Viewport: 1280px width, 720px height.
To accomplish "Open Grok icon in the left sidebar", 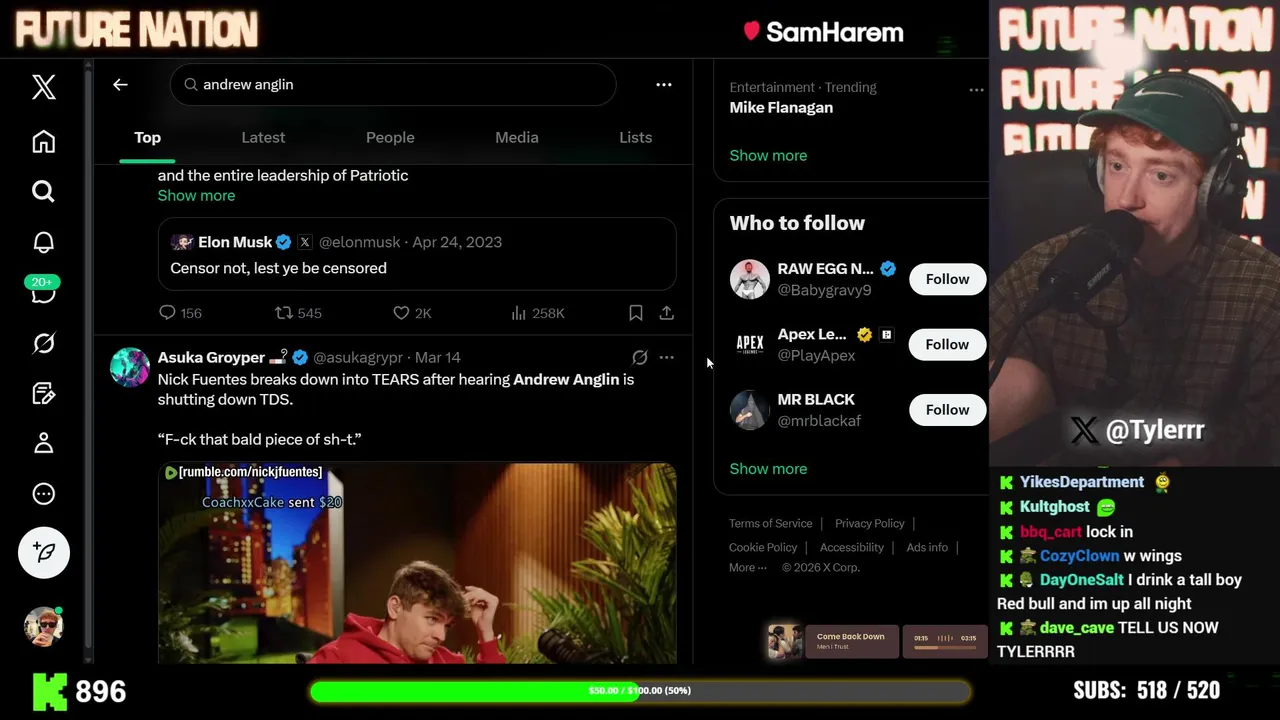I will (x=43, y=343).
